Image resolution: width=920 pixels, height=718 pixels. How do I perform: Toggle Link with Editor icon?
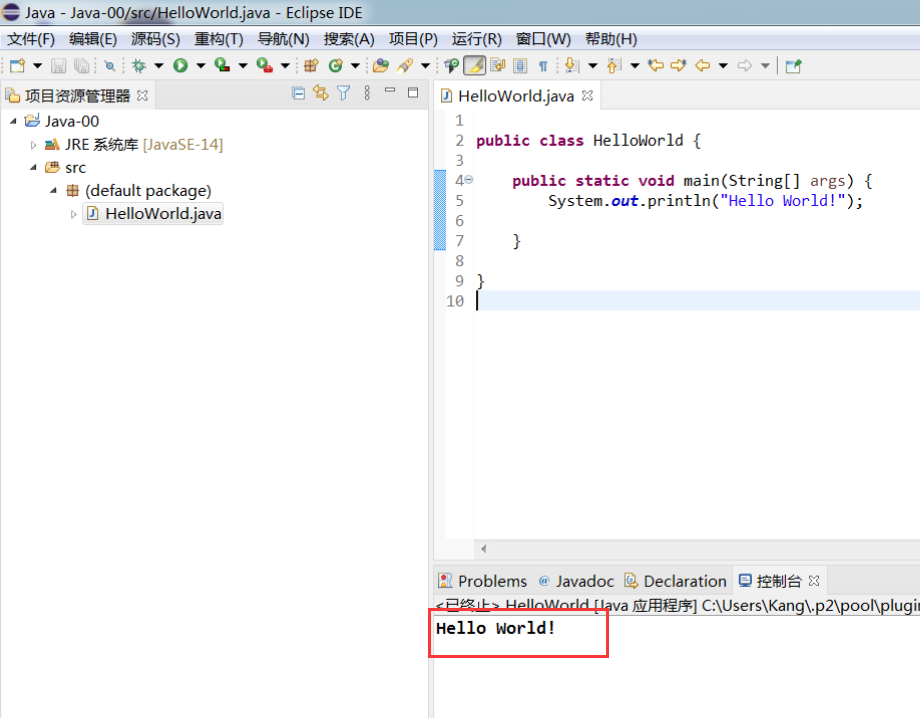pyautogui.click(x=321, y=93)
